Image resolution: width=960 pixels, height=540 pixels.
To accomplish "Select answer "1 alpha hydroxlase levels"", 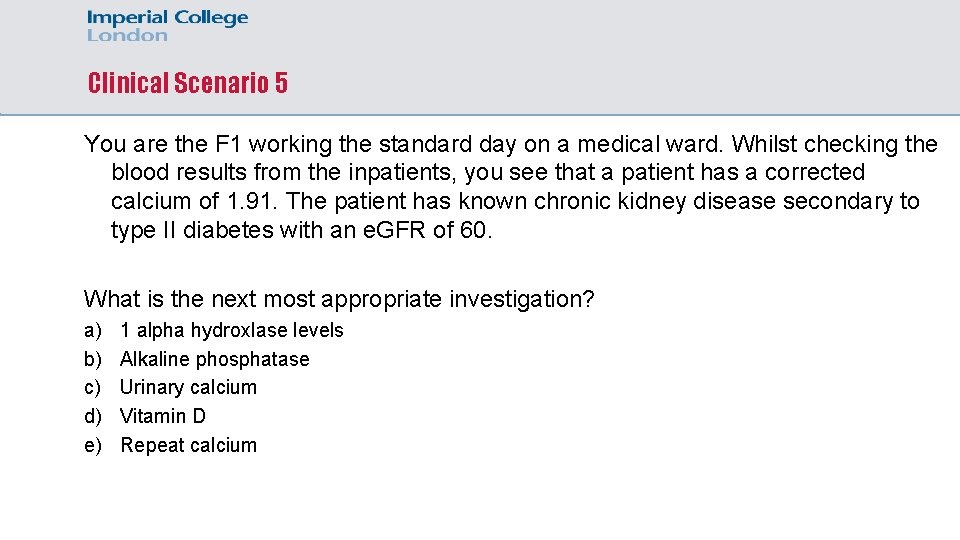I will coord(231,330).
